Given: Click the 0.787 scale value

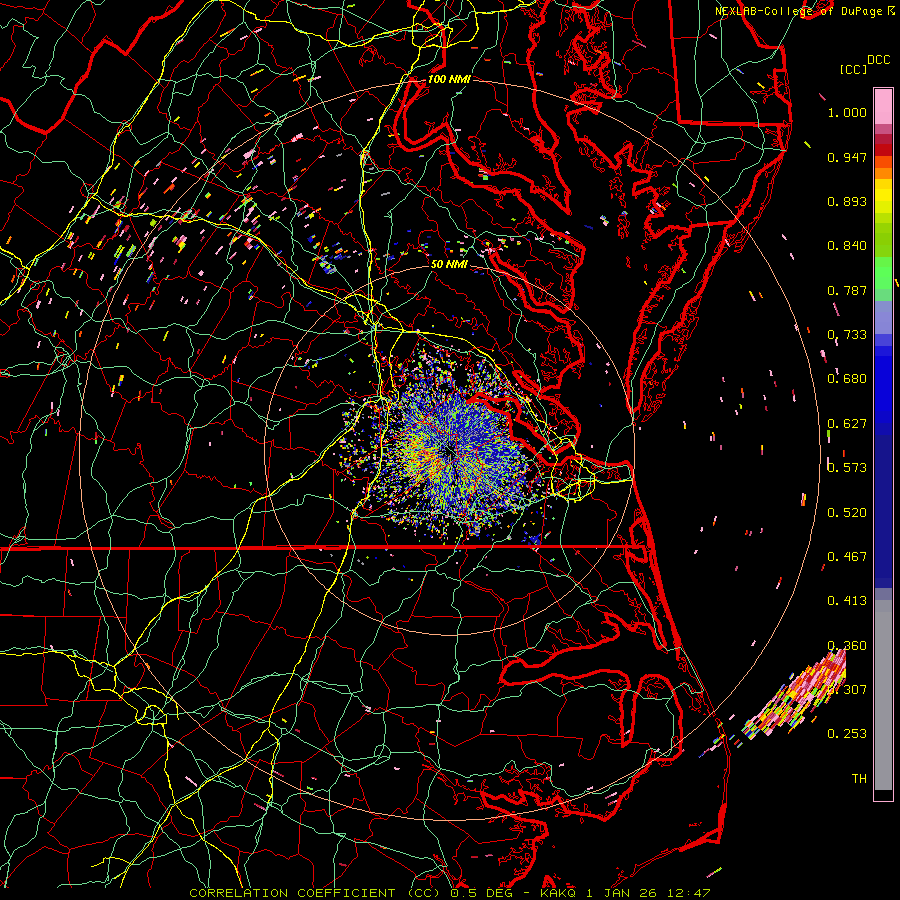Looking at the screenshot, I should (847, 290).
